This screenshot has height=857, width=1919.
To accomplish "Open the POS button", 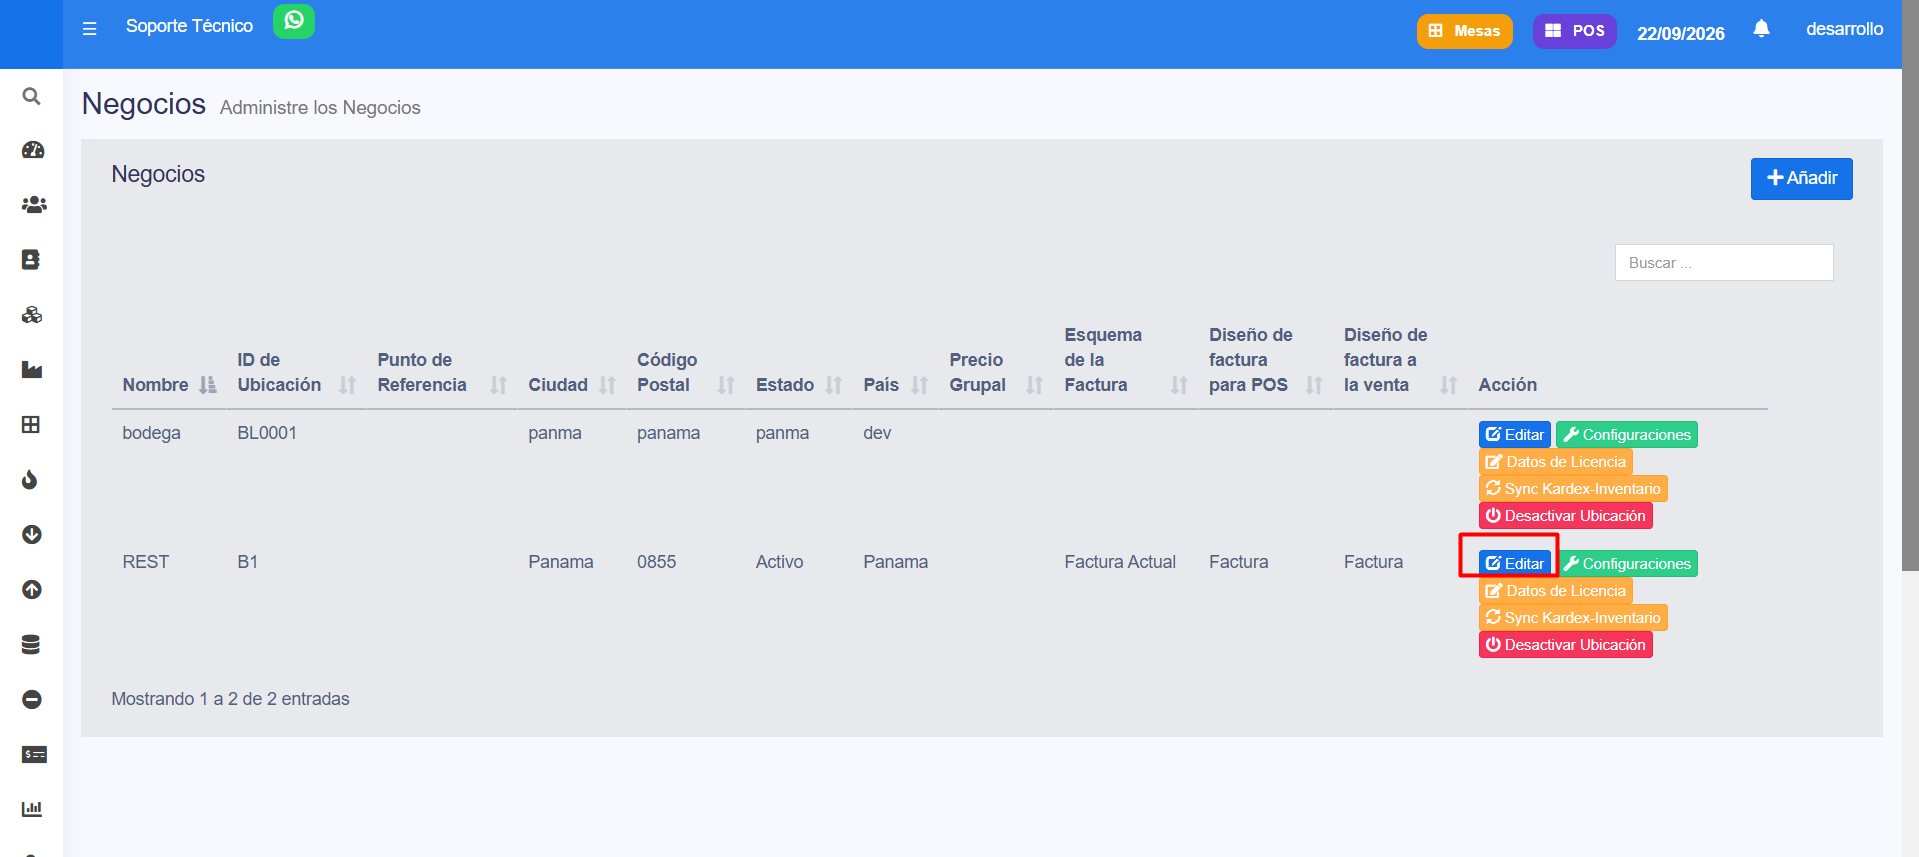I will (x=1575, y=31).
